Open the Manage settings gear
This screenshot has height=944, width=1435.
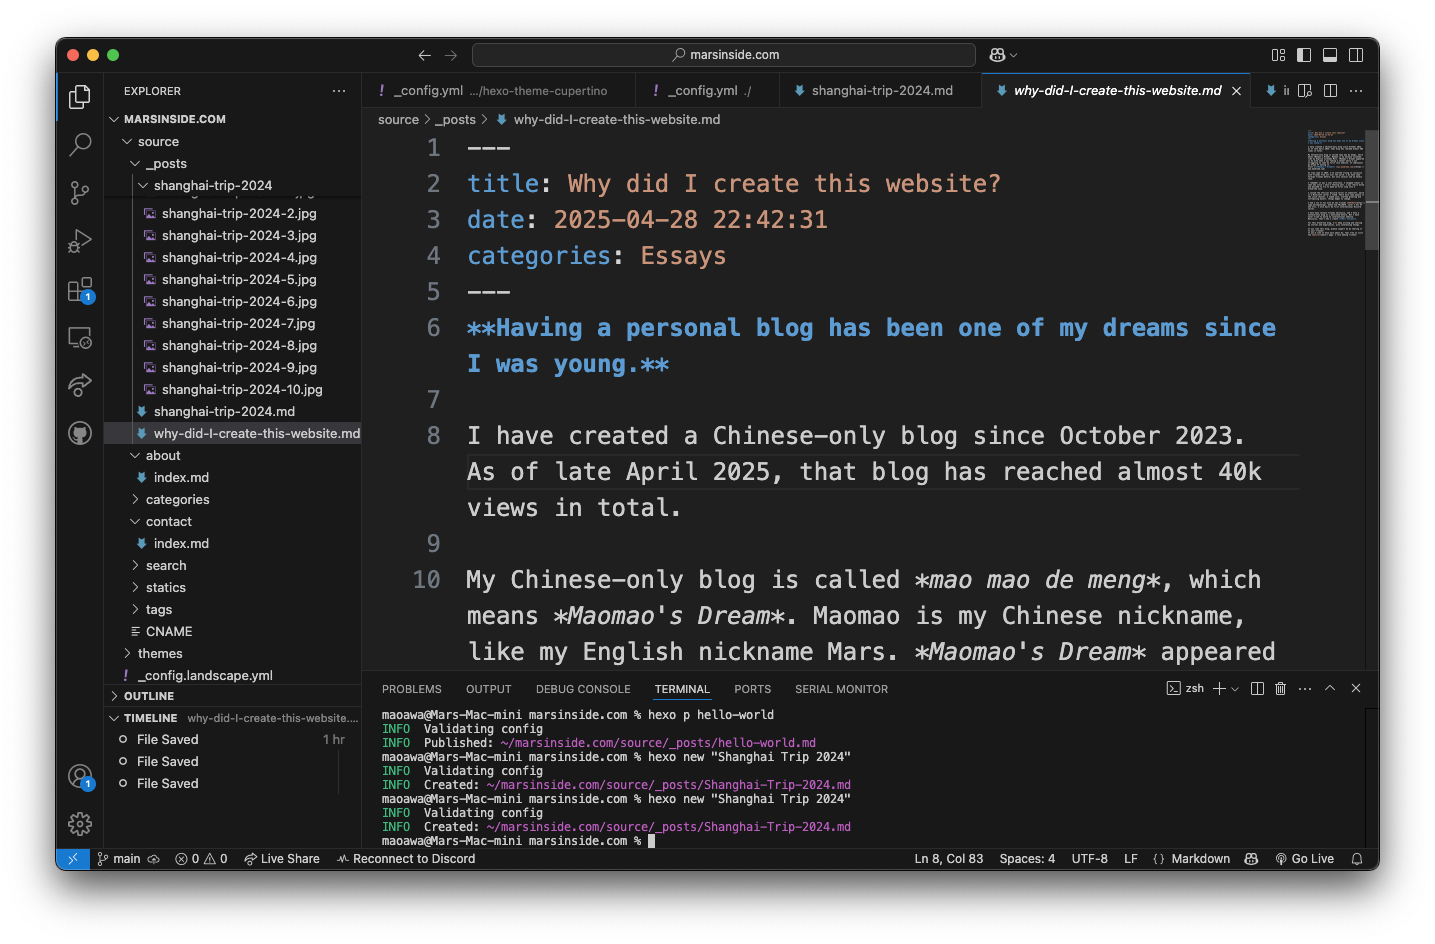[80, 823]
